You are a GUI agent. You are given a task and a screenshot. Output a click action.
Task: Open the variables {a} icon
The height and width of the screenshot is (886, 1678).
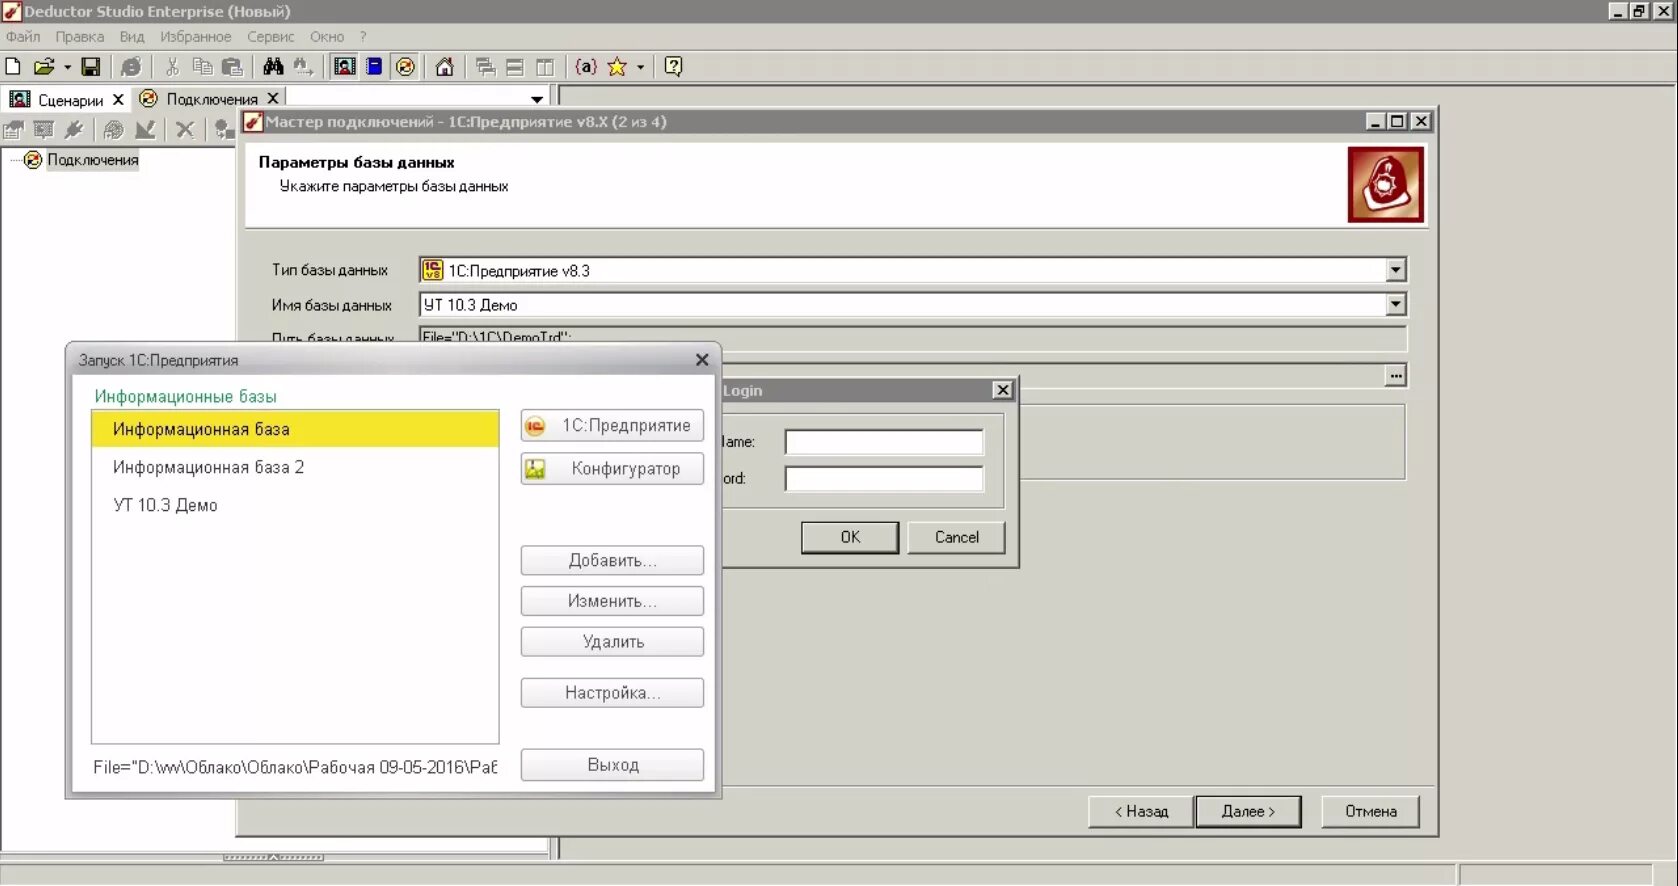(586, 67)
